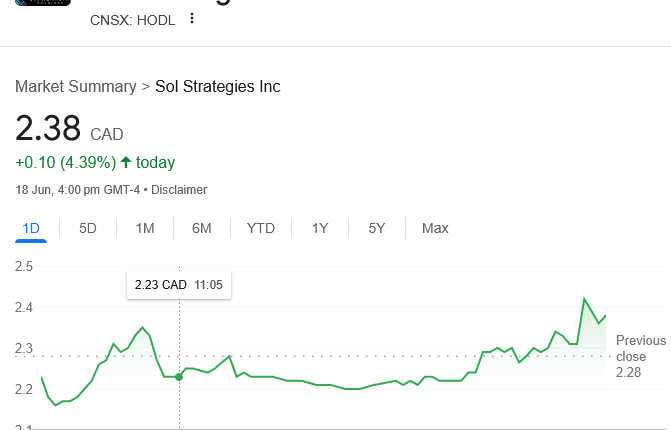Select the 1D time range tab
Image resolution: width=671 pixels, height=430 pixels.
(31, 228)
